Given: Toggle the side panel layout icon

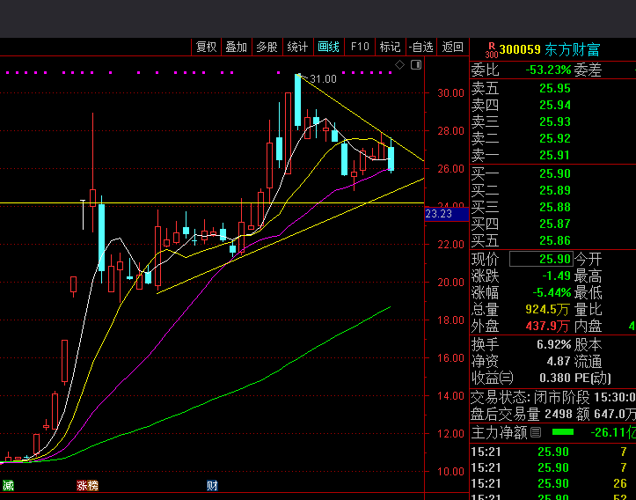Looking at the screenshot, I should tap(416, 65).
